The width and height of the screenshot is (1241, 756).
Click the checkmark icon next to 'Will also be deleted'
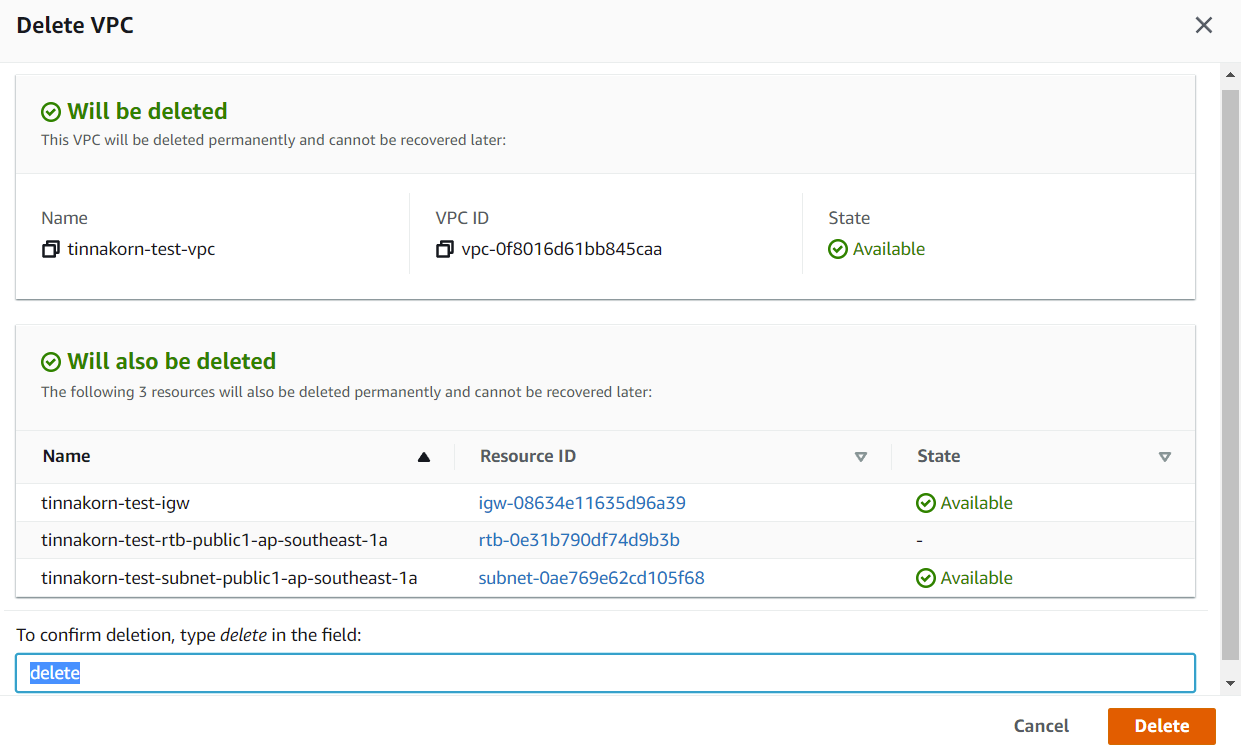pos(50,361)
